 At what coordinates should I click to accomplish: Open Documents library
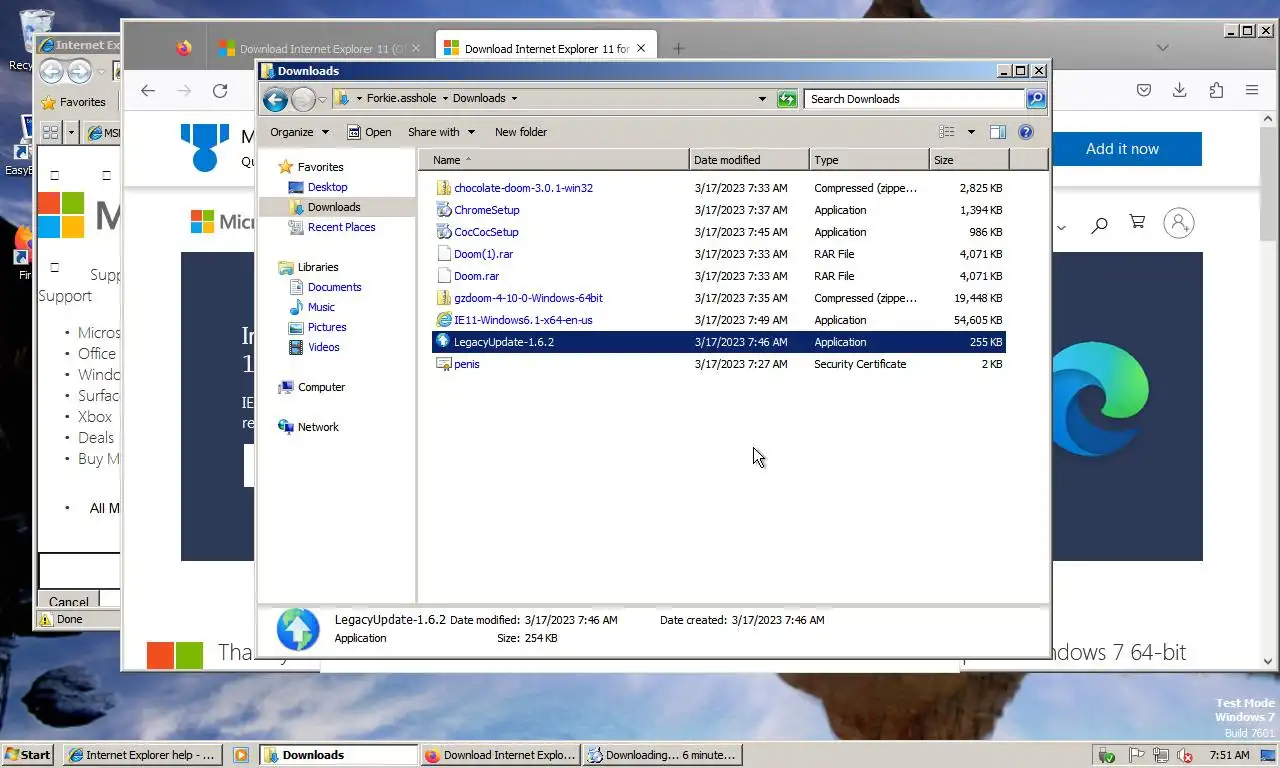tap(334, 287)
